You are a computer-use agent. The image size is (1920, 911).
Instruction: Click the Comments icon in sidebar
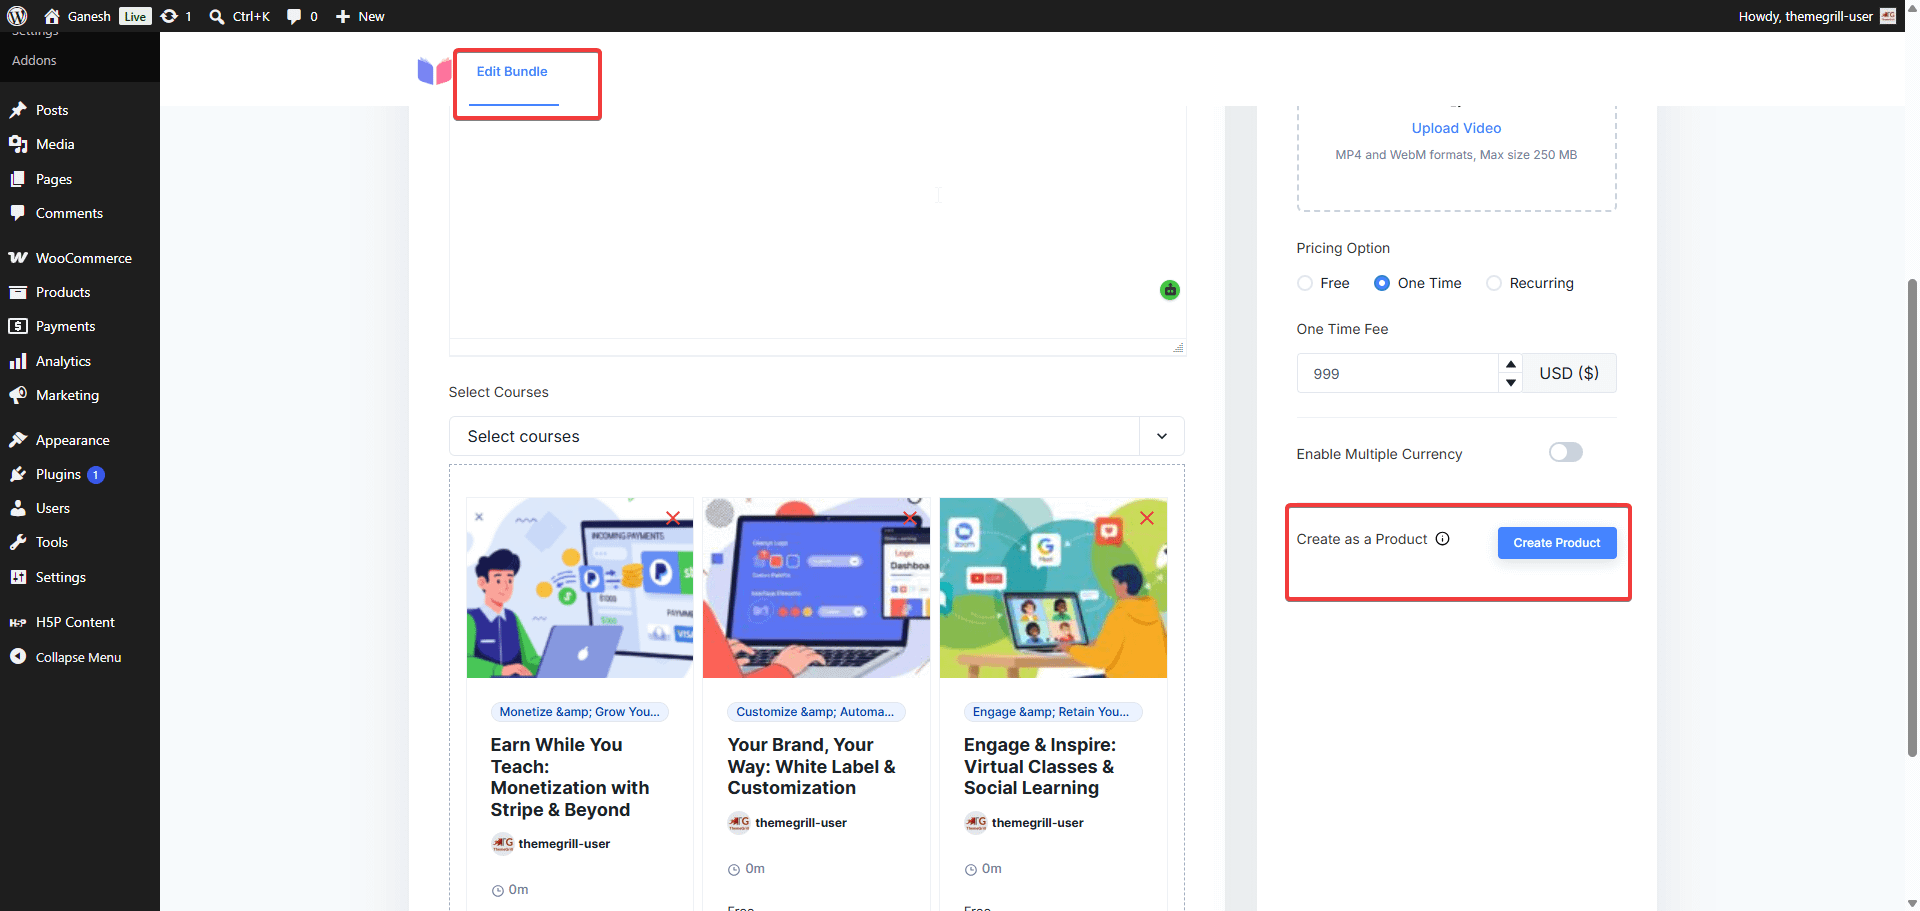(x=18, y=213)
